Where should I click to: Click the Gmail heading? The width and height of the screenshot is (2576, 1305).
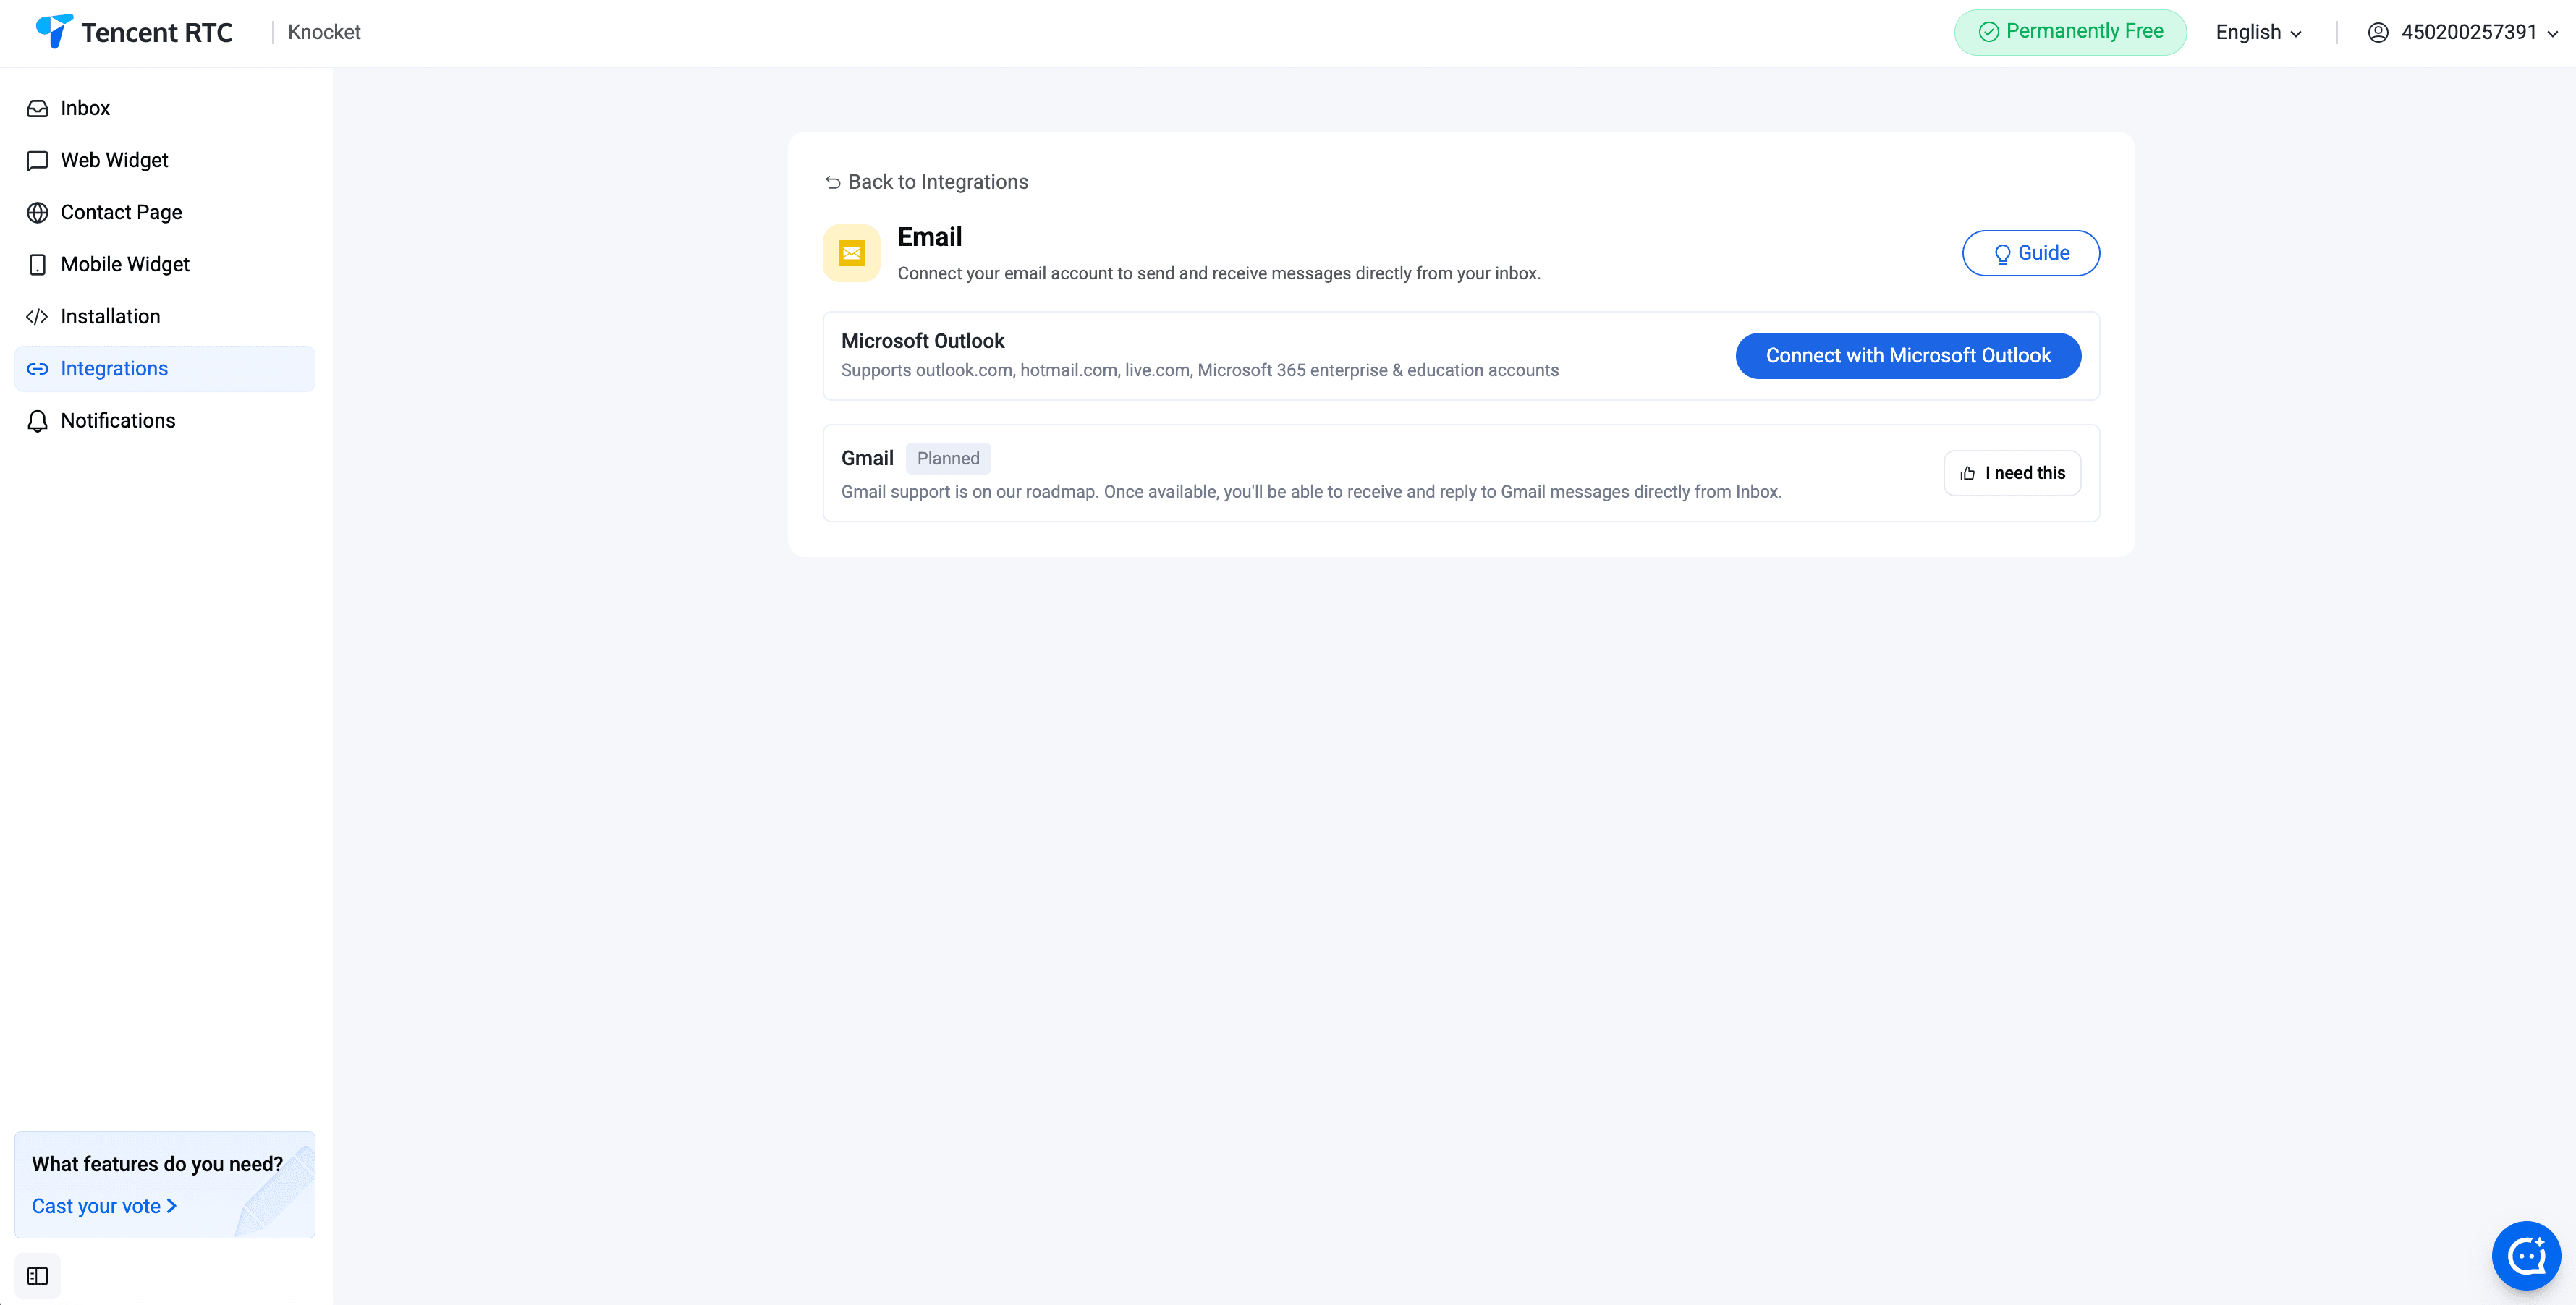pyautogui.click(x=867, y=458)
